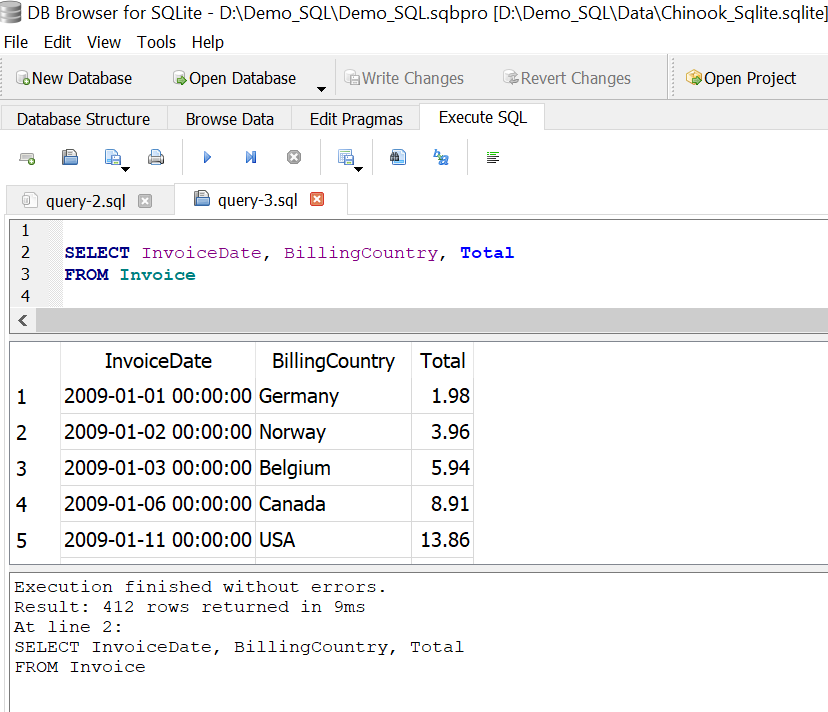
Task: Open an SQL file from disk icon
Action: point(70,157)
